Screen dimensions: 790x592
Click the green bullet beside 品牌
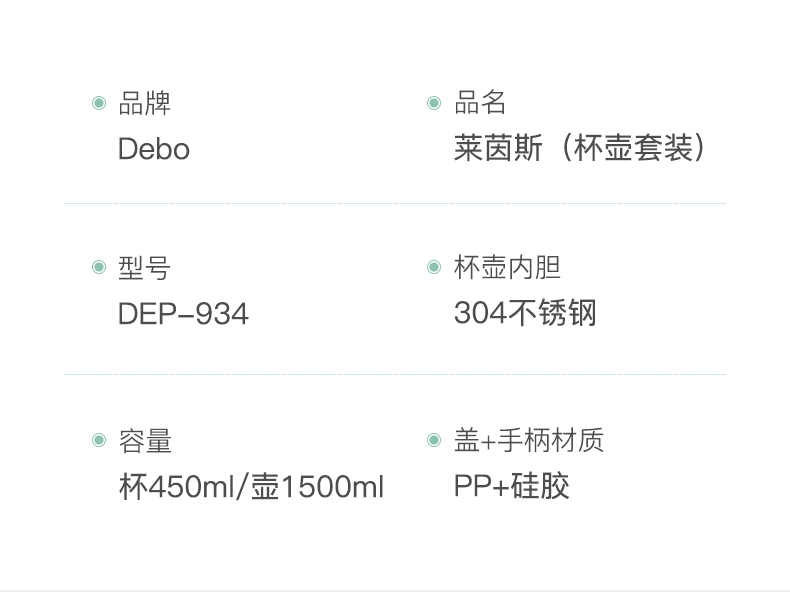[x=99, y=102]
